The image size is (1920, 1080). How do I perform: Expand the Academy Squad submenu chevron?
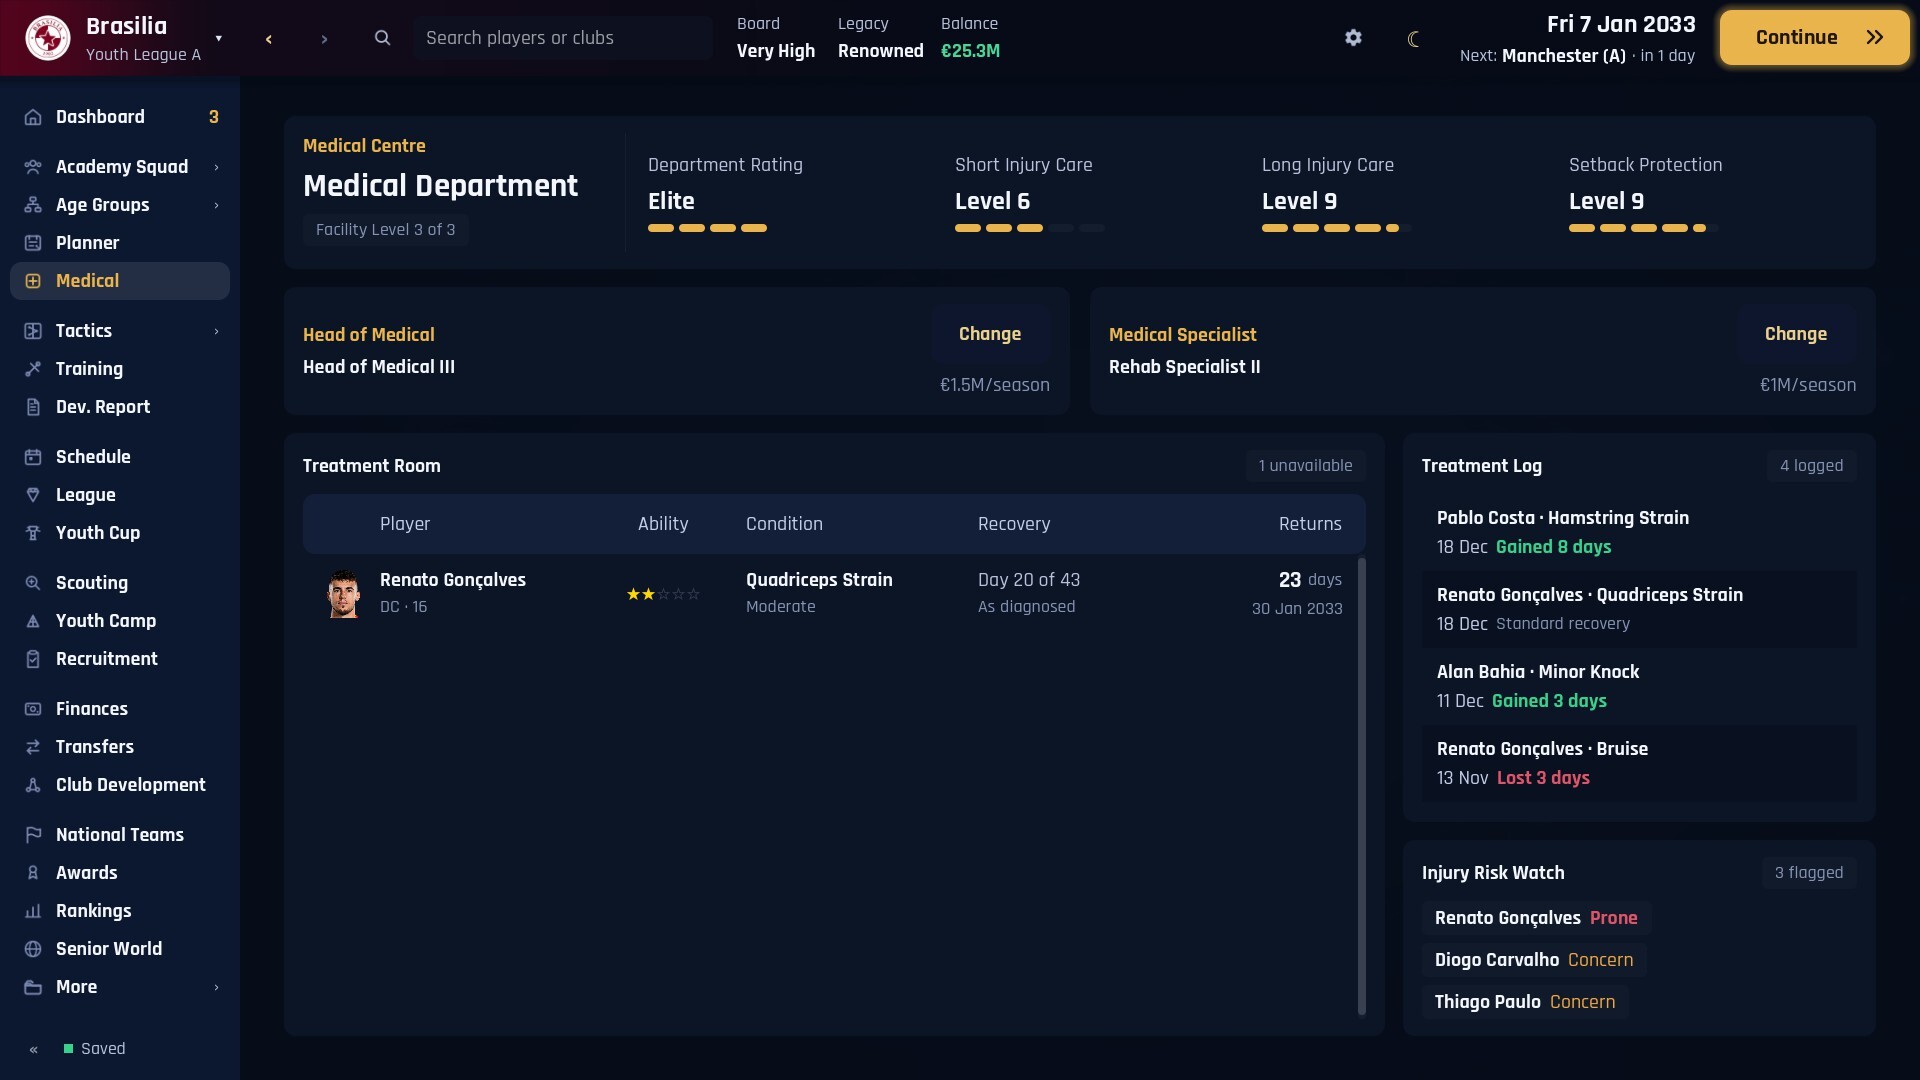coord(216,167)
